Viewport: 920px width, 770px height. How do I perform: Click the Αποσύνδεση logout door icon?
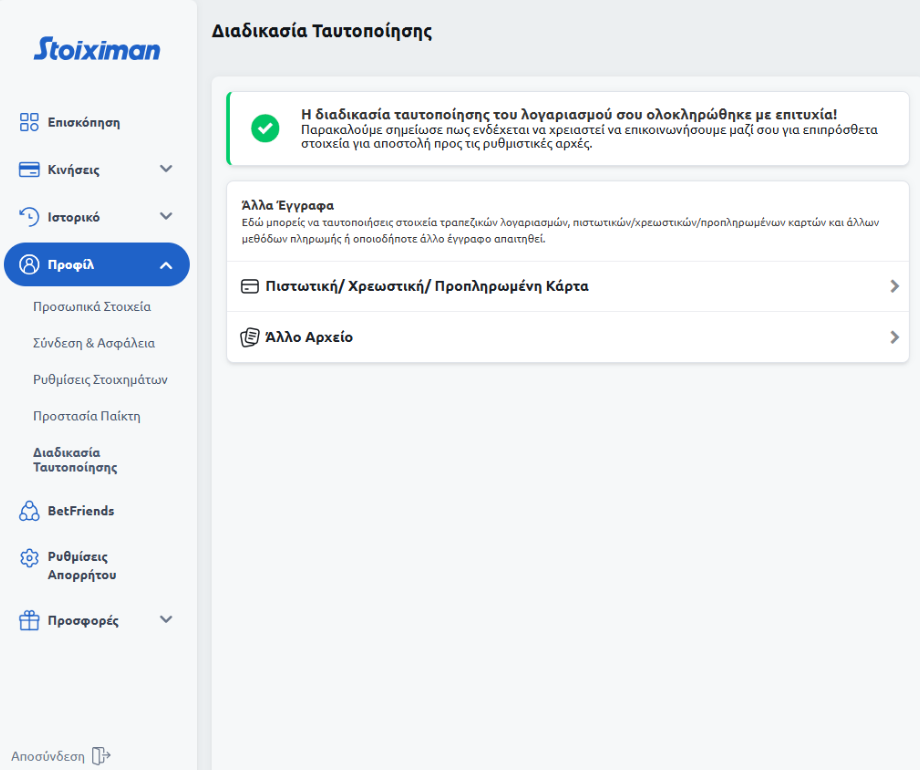tap(100, 756)
